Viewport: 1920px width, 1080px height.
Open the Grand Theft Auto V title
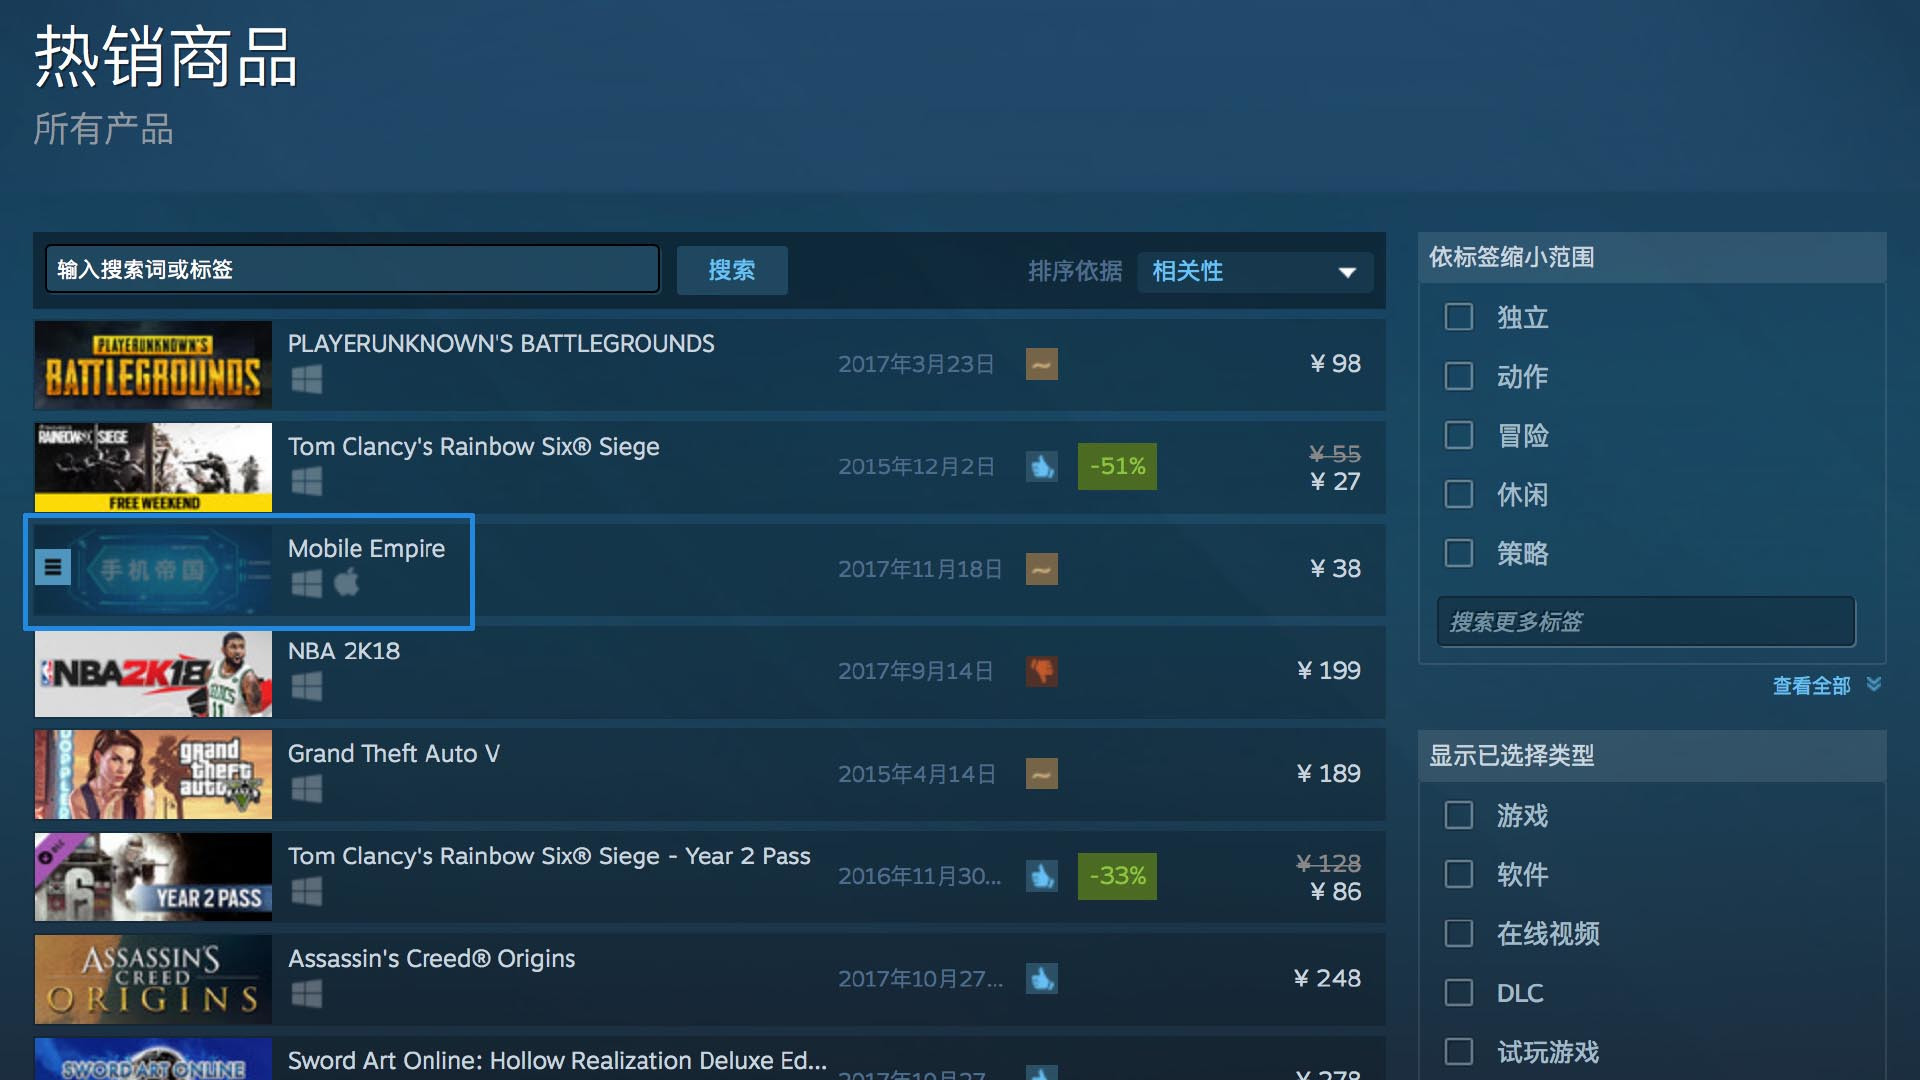click(394, 754)
